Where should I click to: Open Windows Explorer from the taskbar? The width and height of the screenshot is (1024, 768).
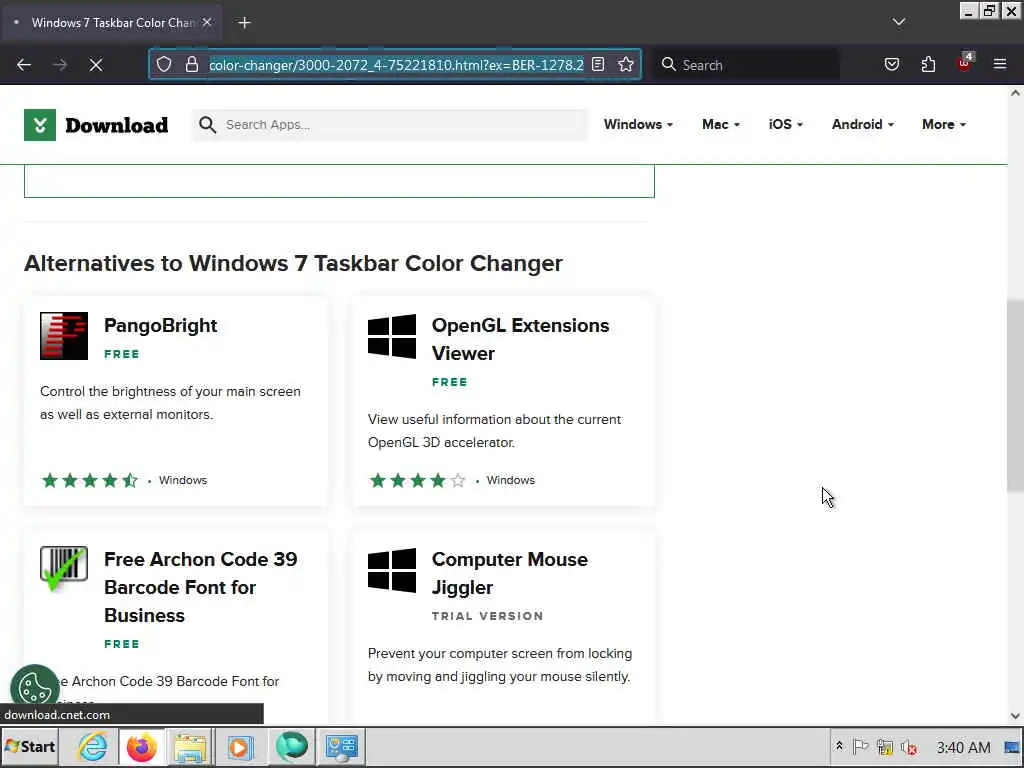190,746
